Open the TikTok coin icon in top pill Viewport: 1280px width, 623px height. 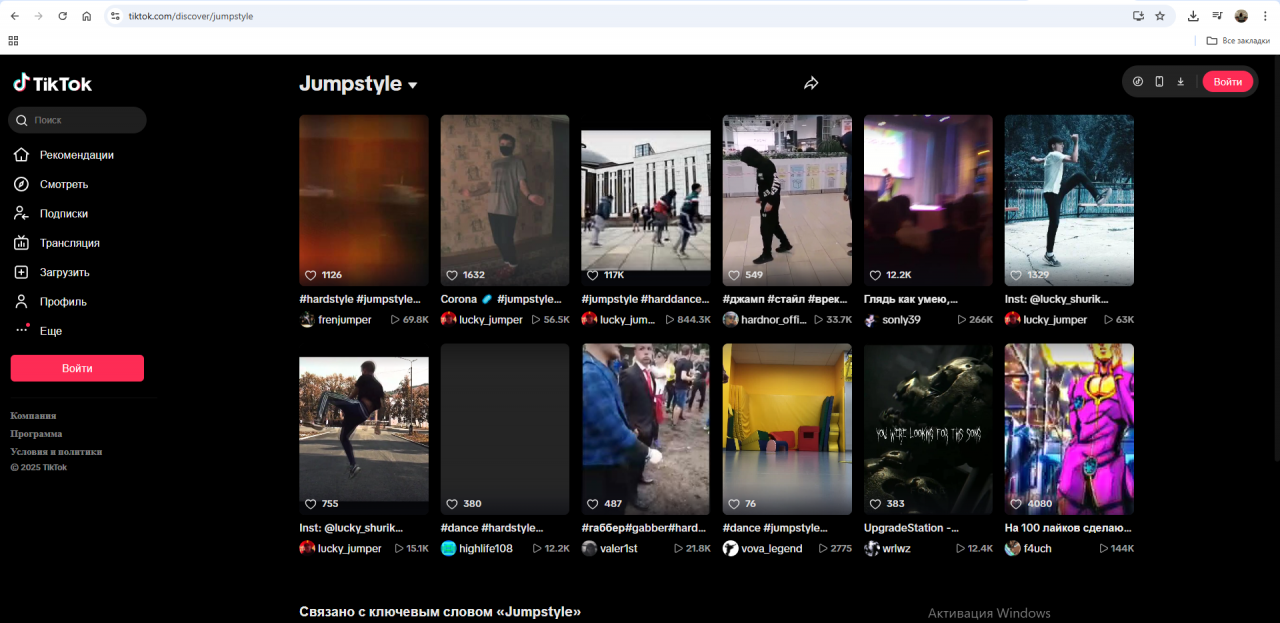(1138, 82)
